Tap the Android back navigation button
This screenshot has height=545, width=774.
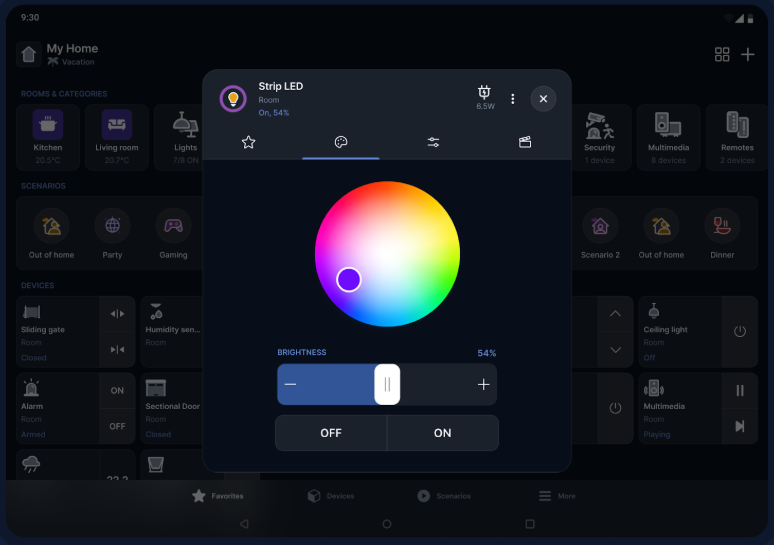point(244,524)
